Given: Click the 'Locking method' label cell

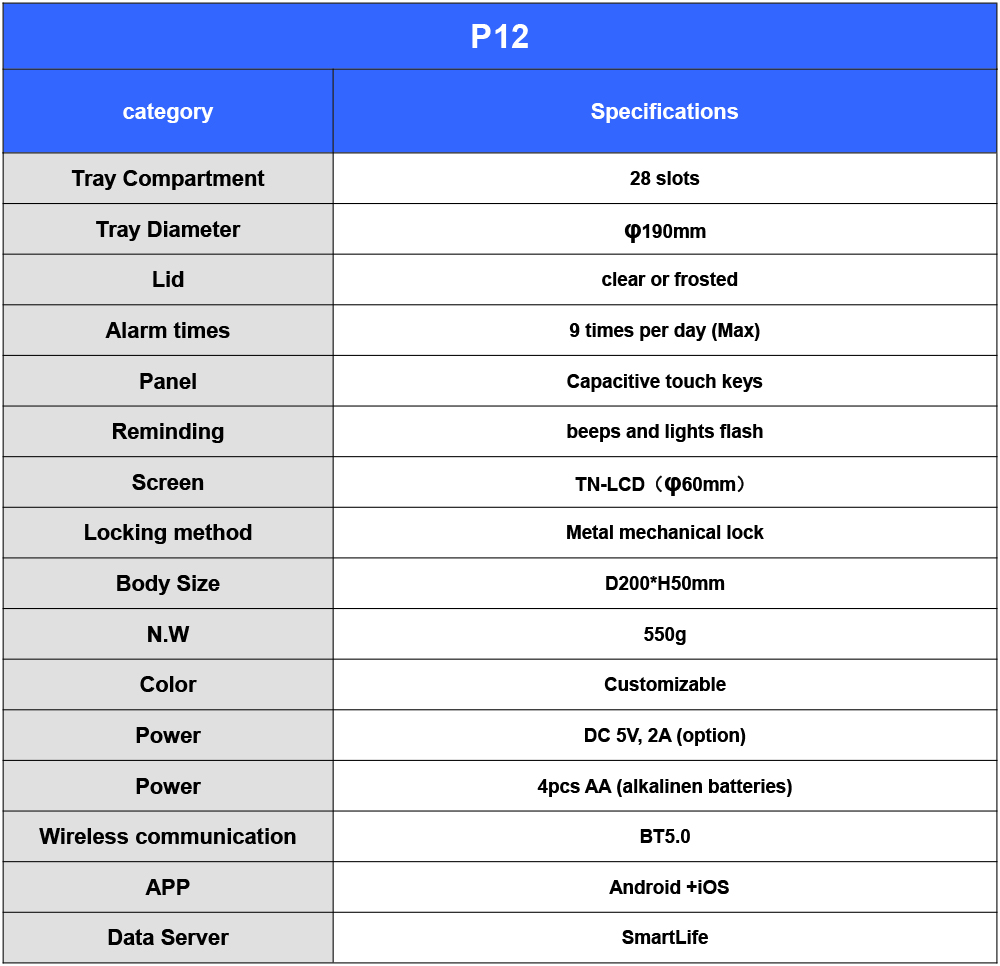Looking at the screenshot, I should [x=168, y=533].
